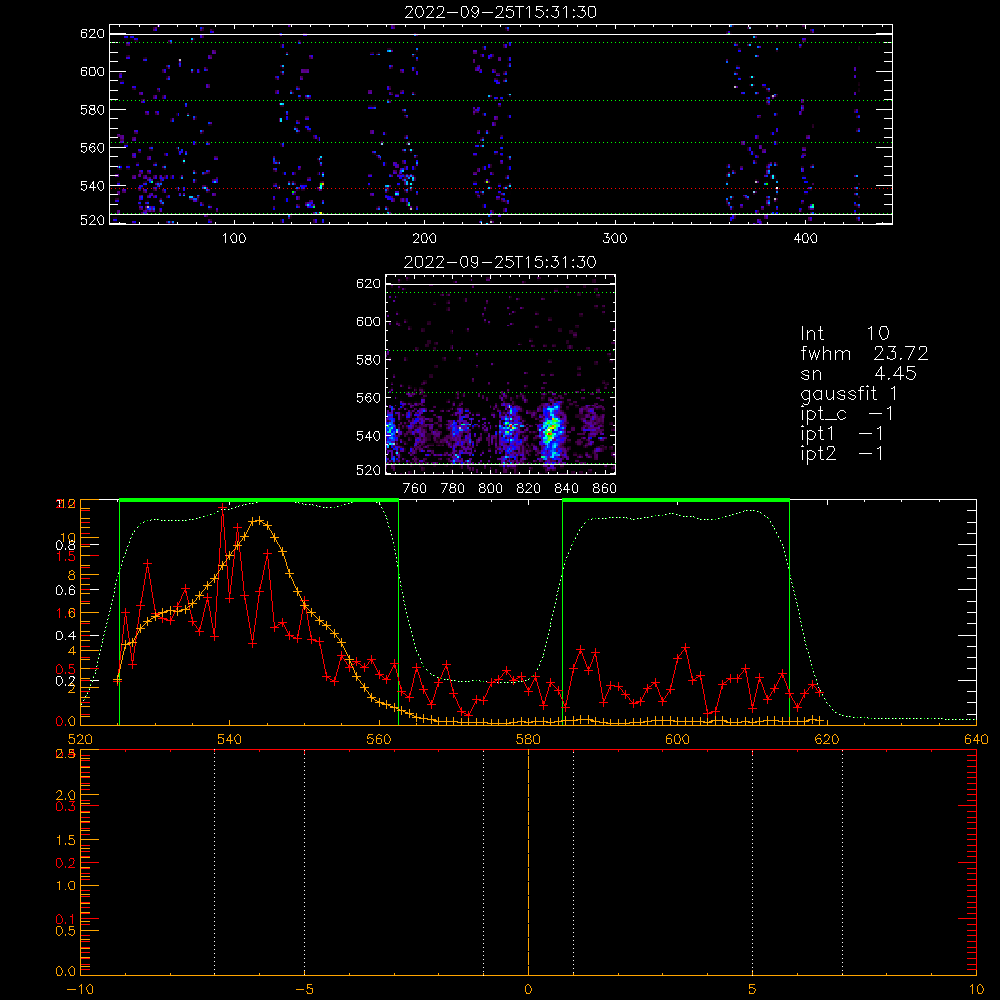Click the orange Gaussian fit curve peak
The image size is (1000, 1000).
coord(257,520)
